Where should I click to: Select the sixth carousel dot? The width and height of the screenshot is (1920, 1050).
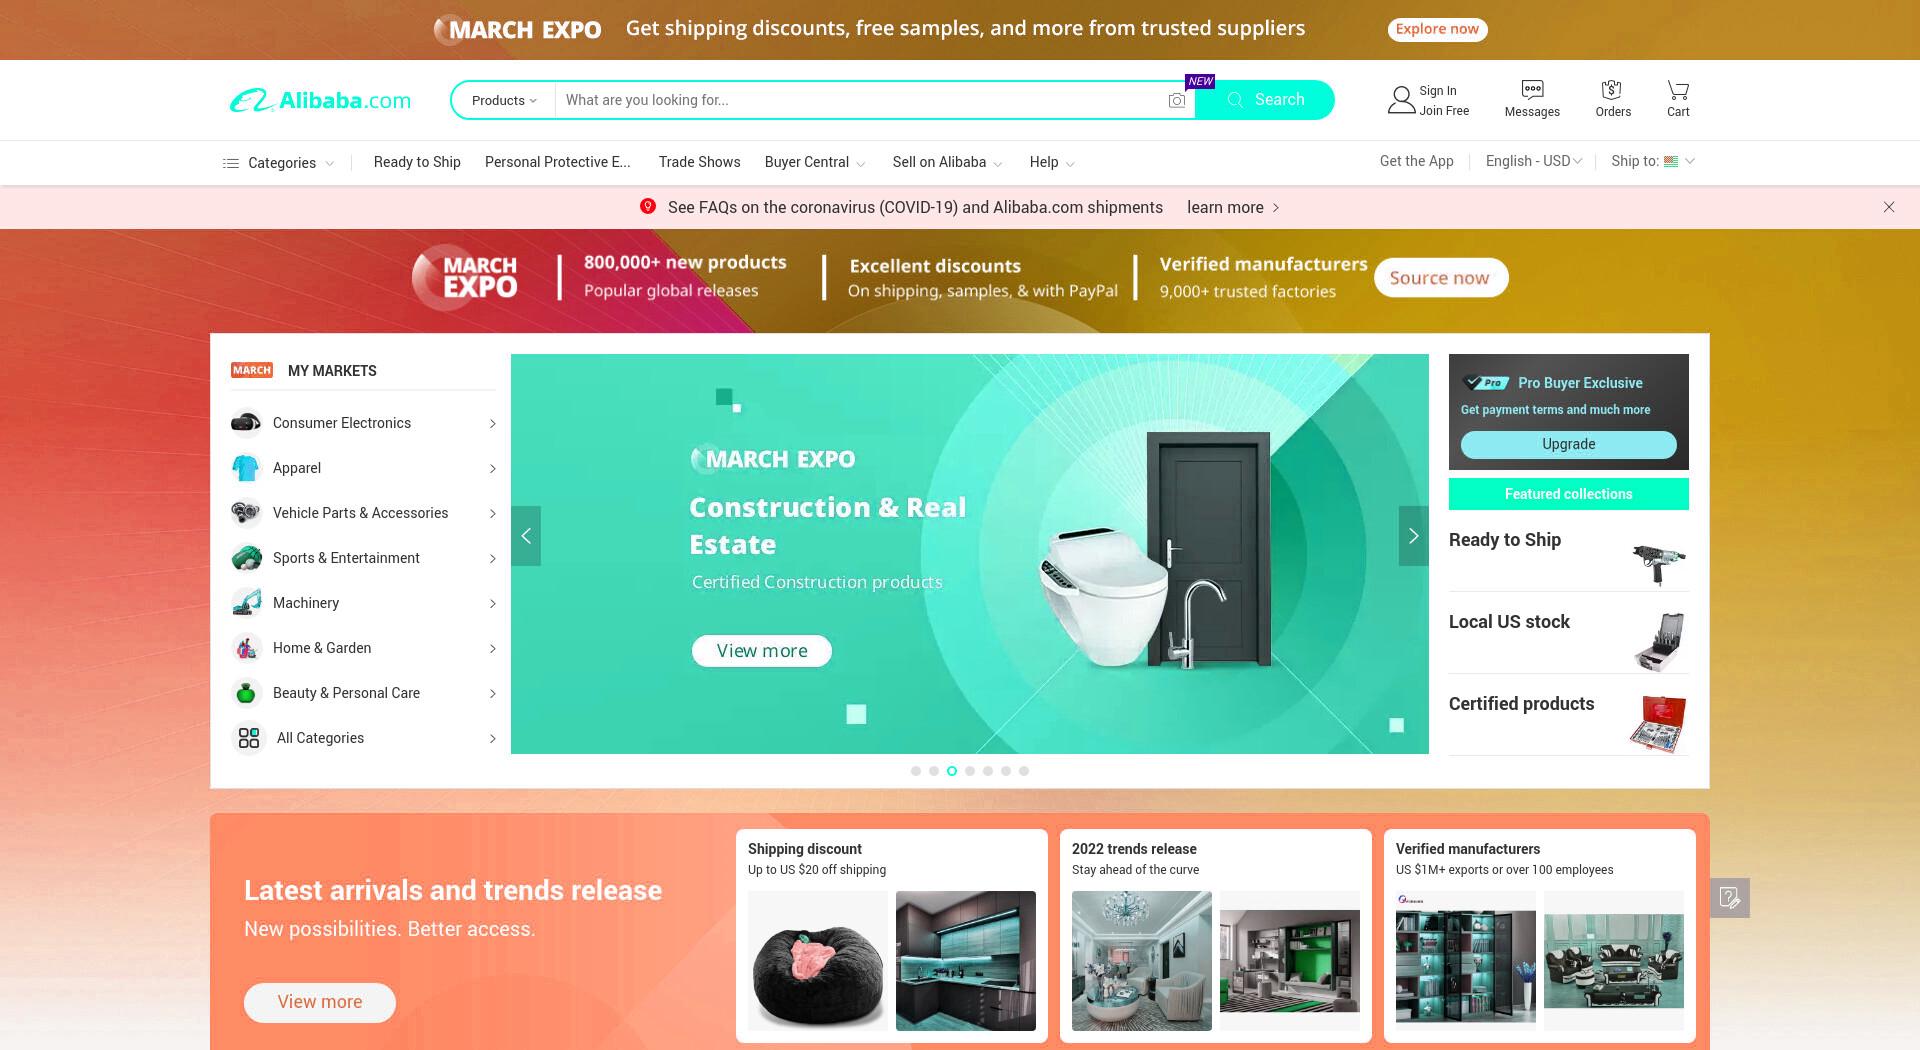[1006, 771]
